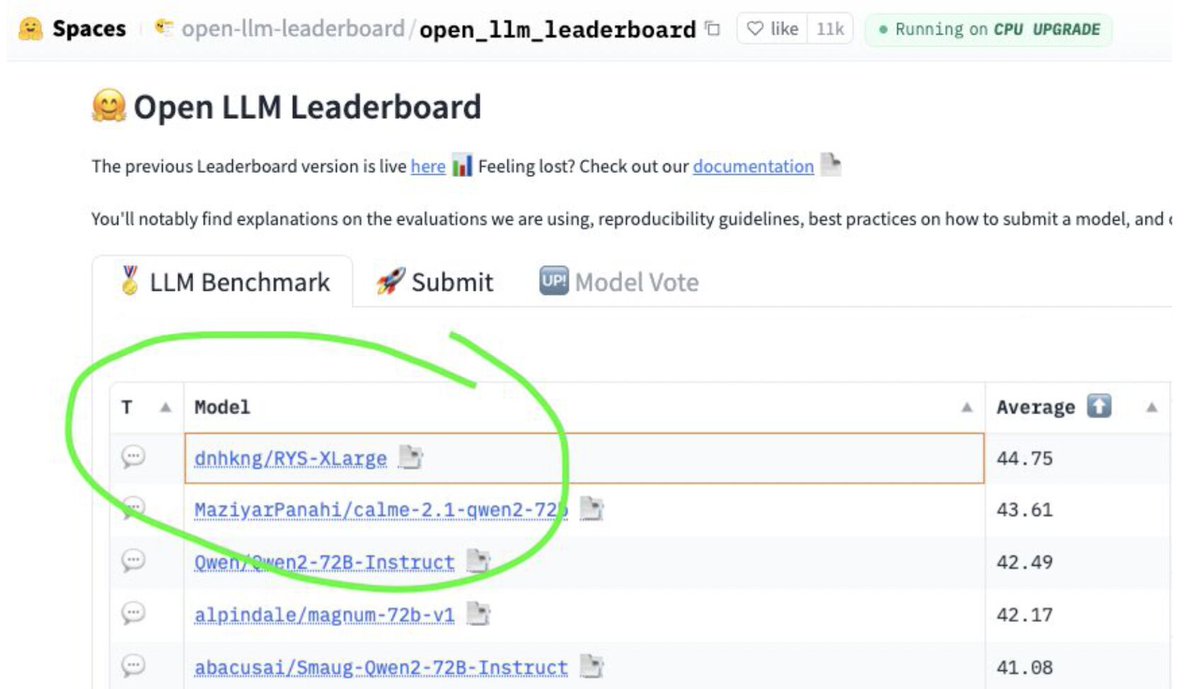Click the chat type icon in Qwen2-72B-Instruct row
Screen dimensions: 1200x689
coord(133,561)
